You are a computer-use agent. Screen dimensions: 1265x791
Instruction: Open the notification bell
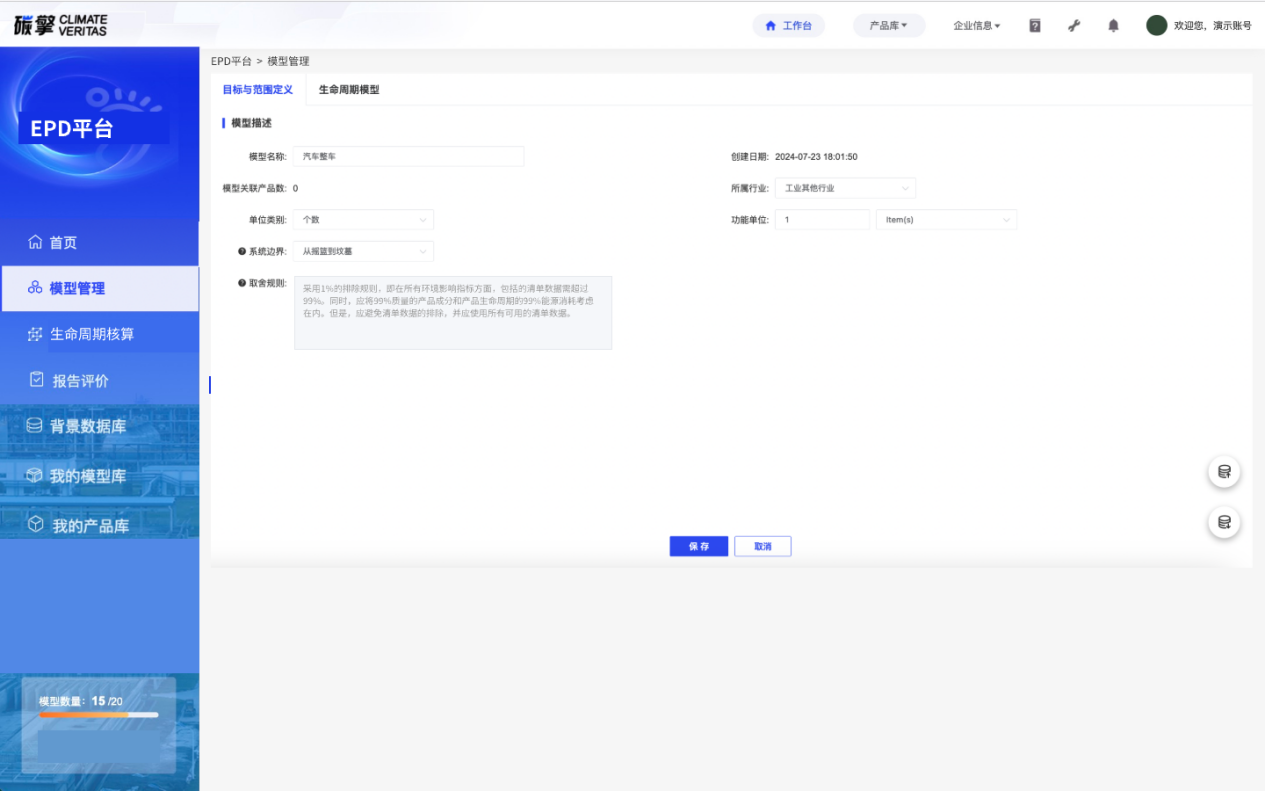tap(1113, 26)
